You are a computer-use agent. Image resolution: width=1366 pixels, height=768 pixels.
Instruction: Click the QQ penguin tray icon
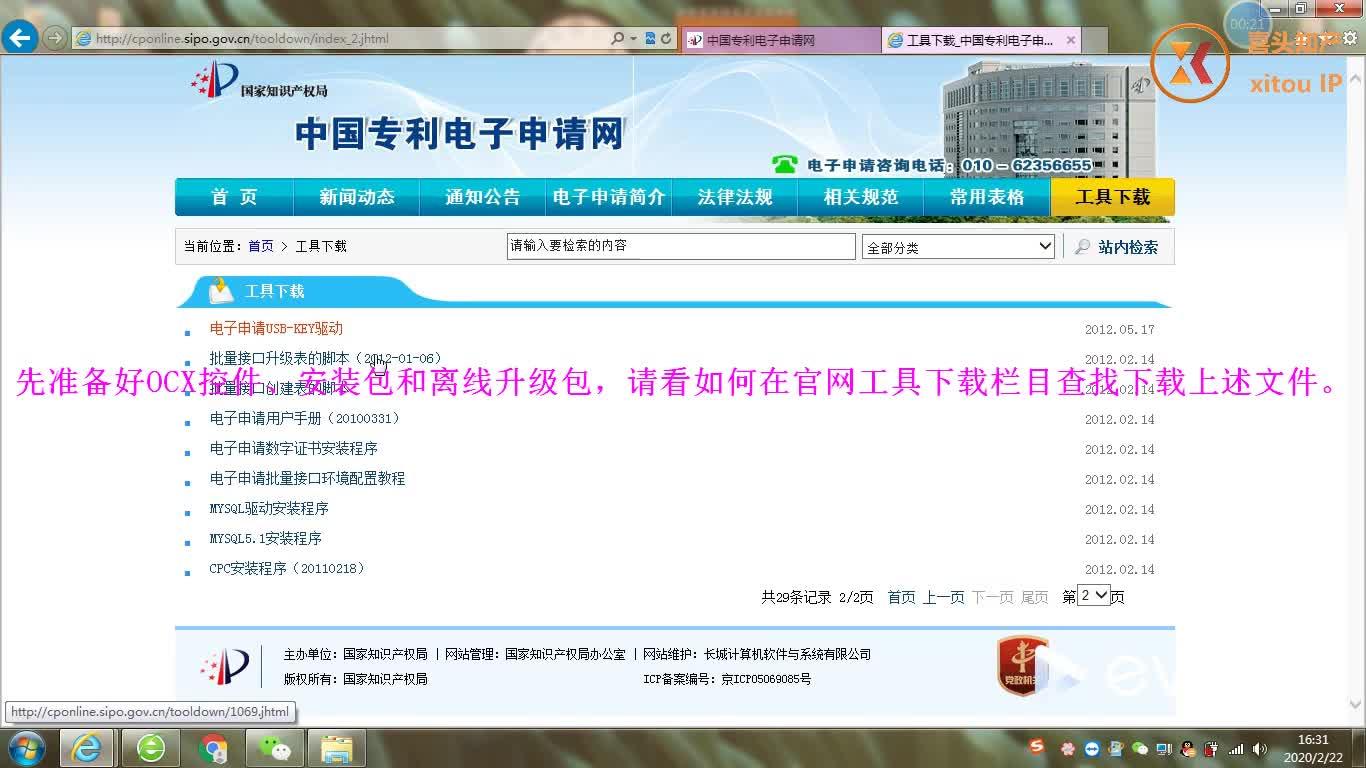(1187, 749)
